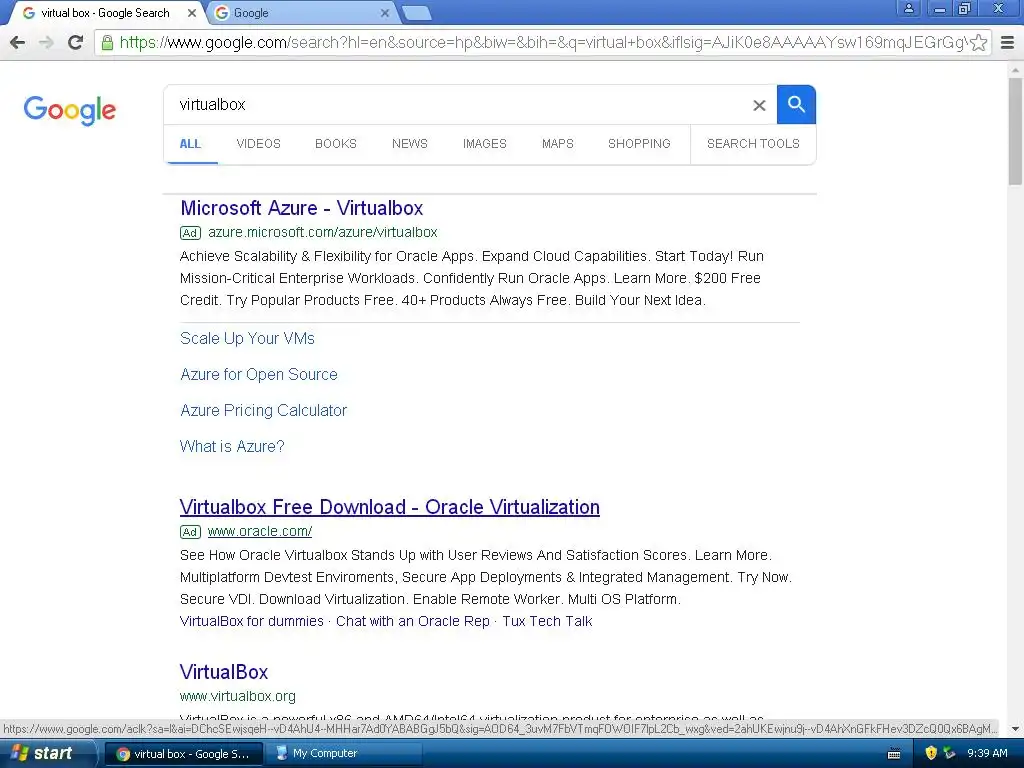This screenshot has width=1024, height=768.
Task: Click the www.oracle.com/ URL link
Action: pyautogui.click(x=260, y=532)
